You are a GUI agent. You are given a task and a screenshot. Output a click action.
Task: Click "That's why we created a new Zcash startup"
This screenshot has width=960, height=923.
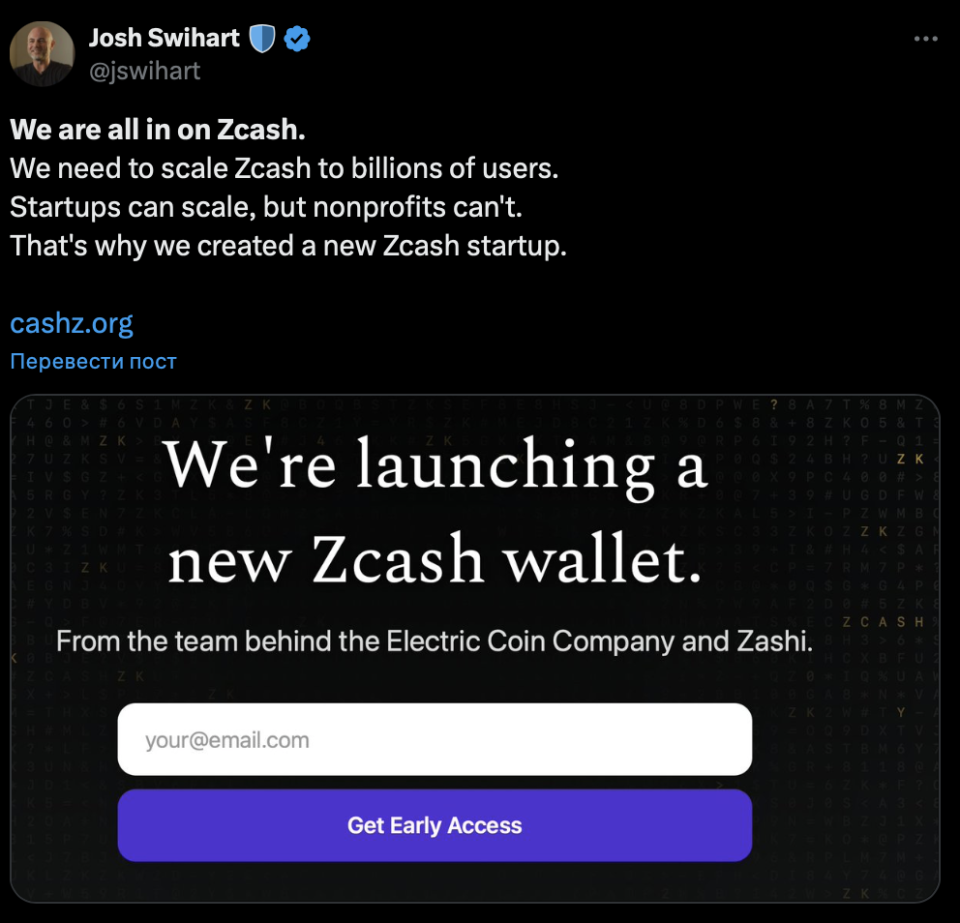[288, 246]
